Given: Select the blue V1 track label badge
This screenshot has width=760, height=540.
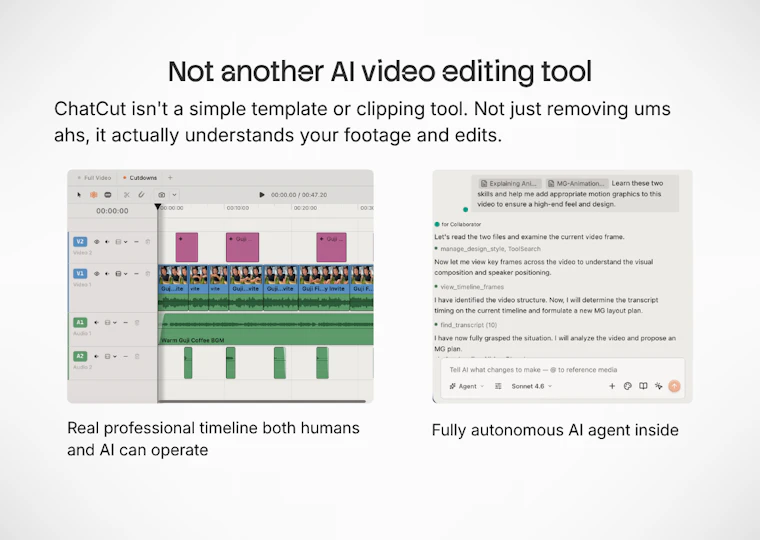Looking at the screenshot, I should (80, 273).
